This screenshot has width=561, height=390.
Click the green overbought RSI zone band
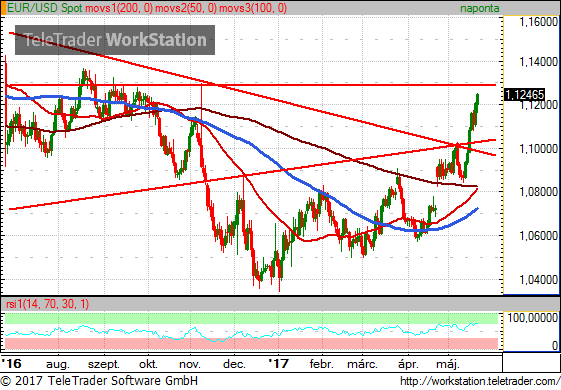click(x=251, y=318)
